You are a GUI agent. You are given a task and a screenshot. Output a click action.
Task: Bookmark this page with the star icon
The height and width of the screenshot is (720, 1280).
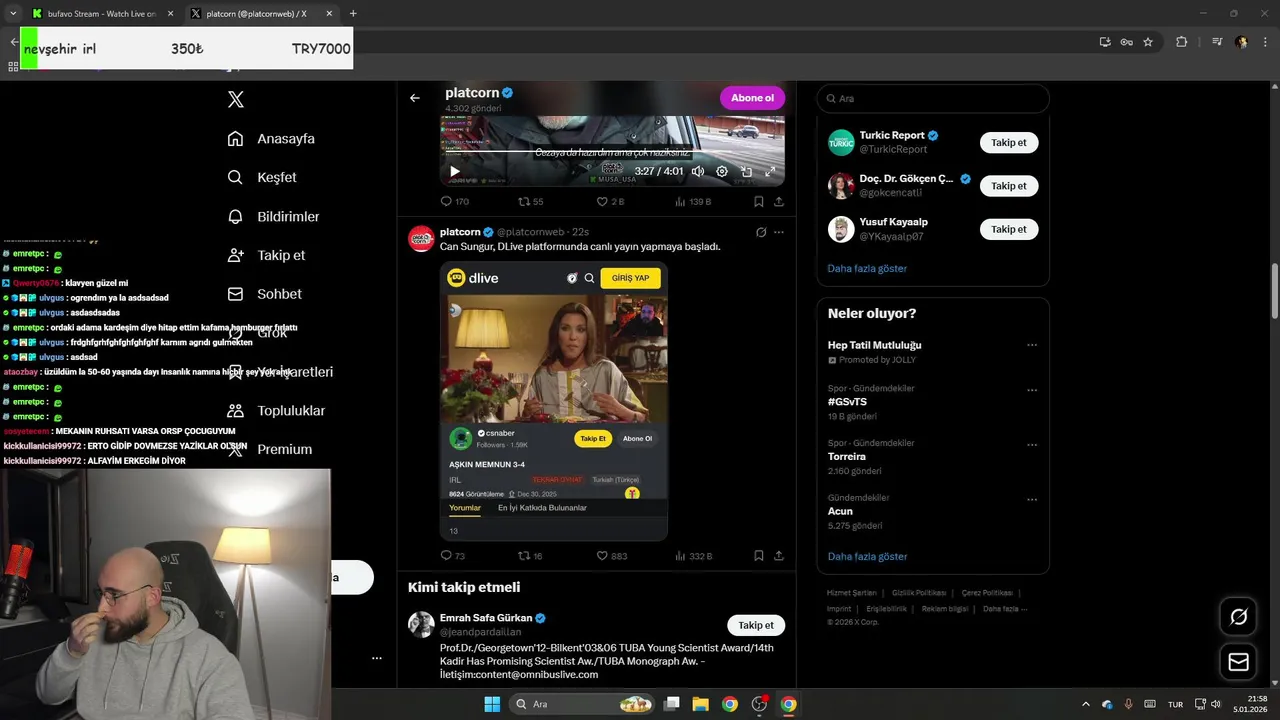(1148, 42)
